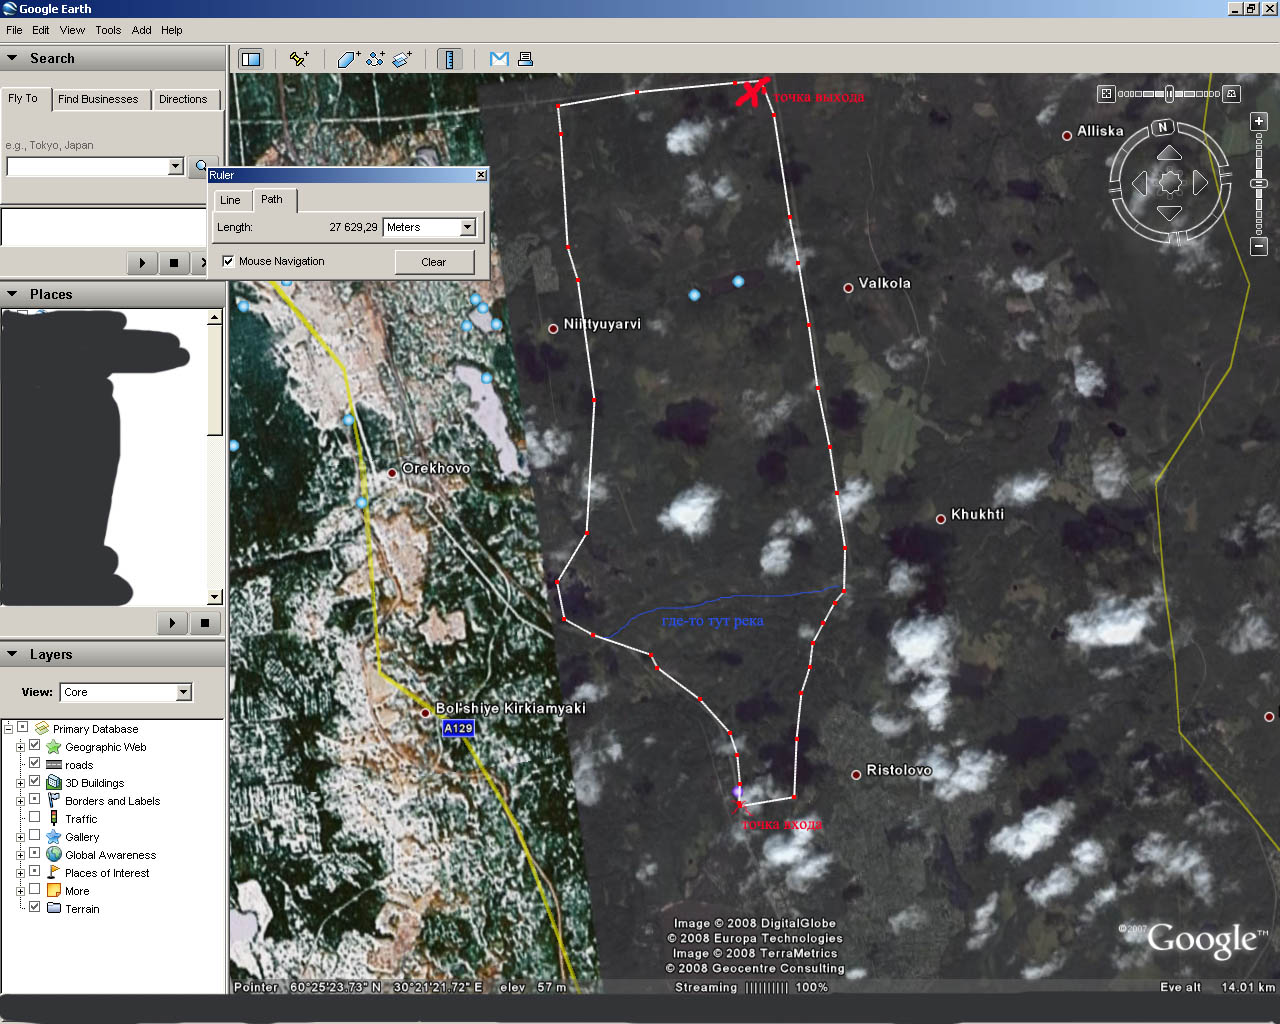Select the Add Path tool

(376, 59)
